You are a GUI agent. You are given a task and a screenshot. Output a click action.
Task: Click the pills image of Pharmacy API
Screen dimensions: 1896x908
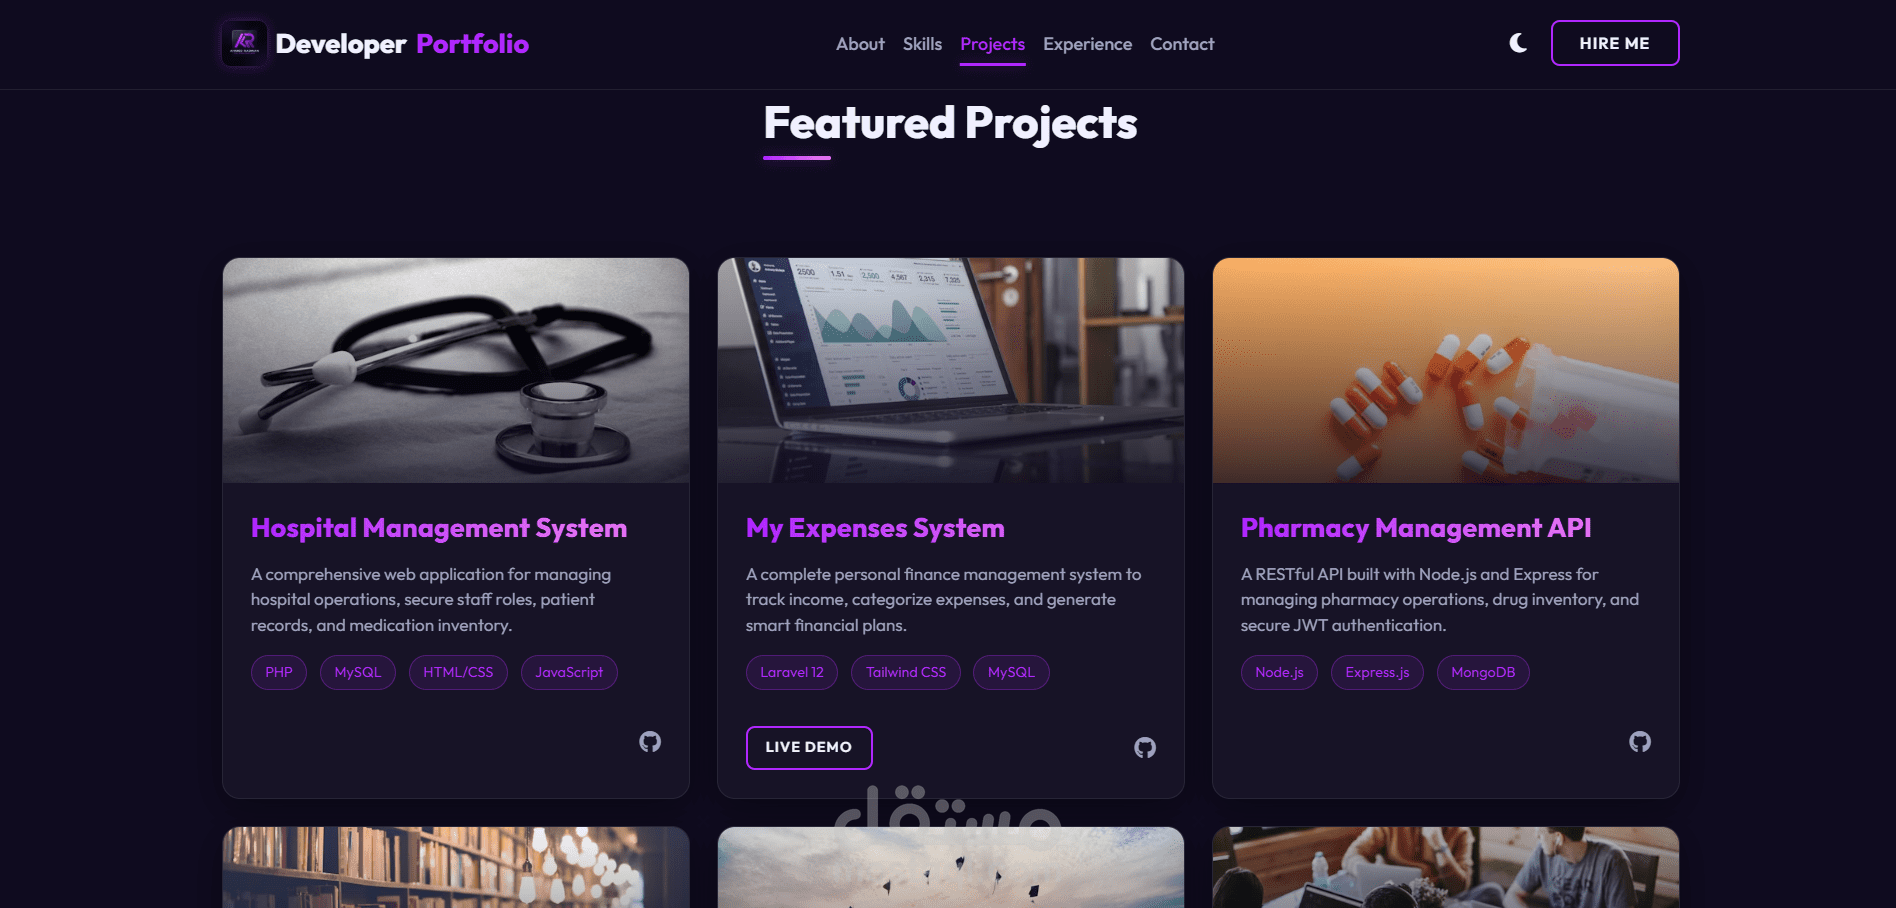tap(1446, 370)
